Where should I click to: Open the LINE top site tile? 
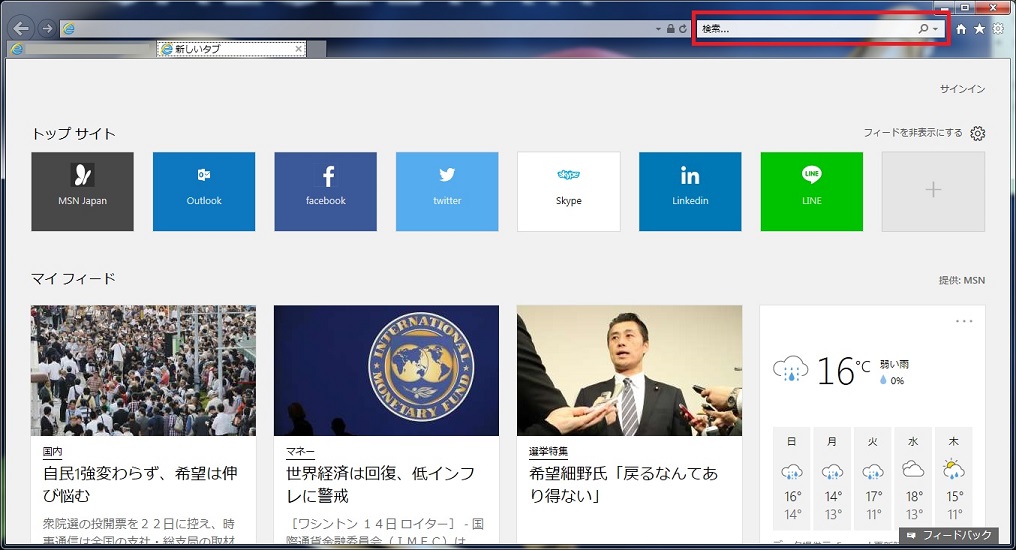pos(812,192)
